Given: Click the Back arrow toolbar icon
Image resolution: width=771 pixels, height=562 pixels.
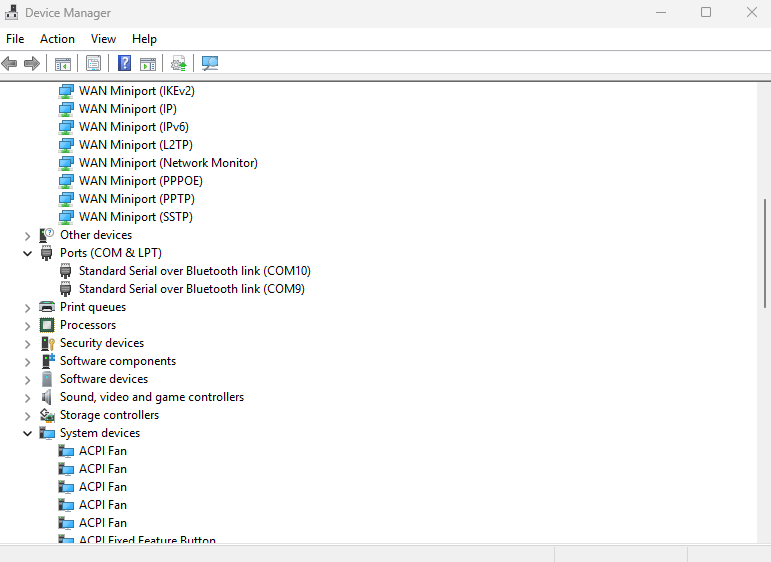Looking at the screenshot, I should tap(9, 63).
